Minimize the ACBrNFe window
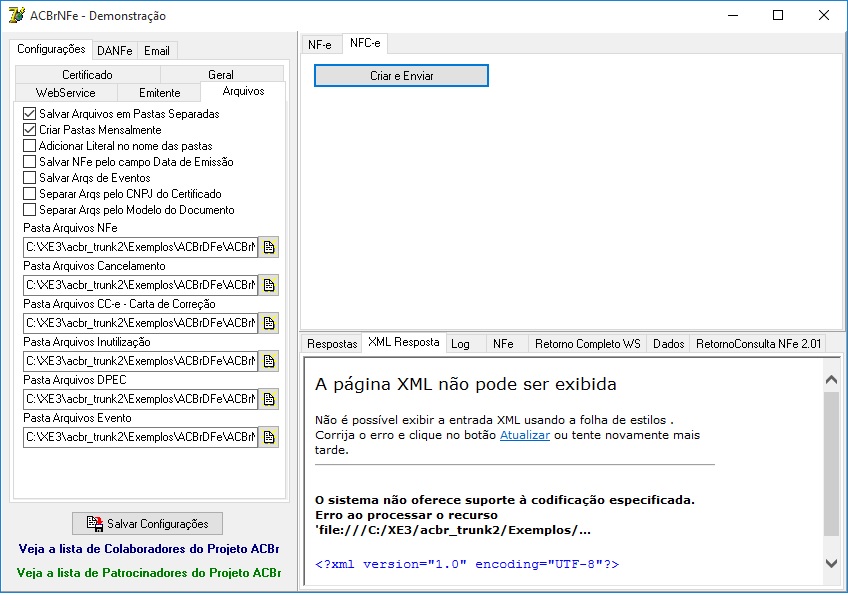Viewport: 848px width, 616px height. (x=733, y=15)
